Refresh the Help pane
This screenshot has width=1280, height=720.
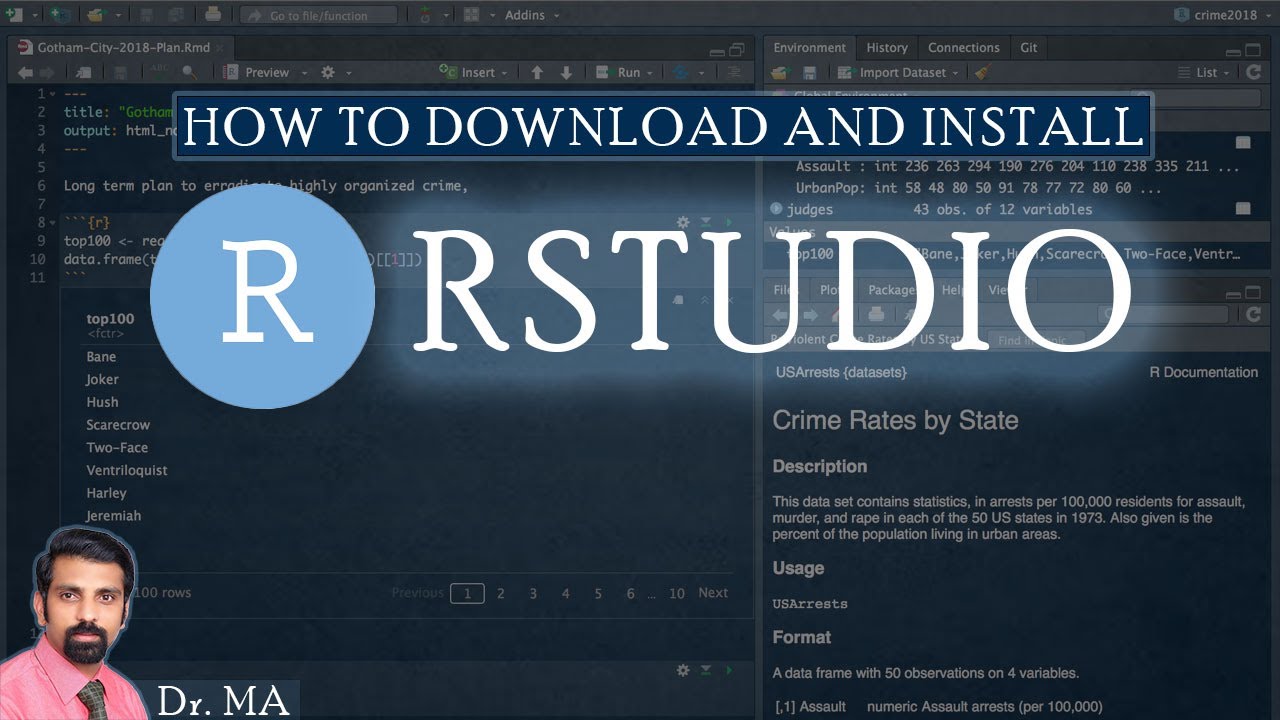point(1254,314)
